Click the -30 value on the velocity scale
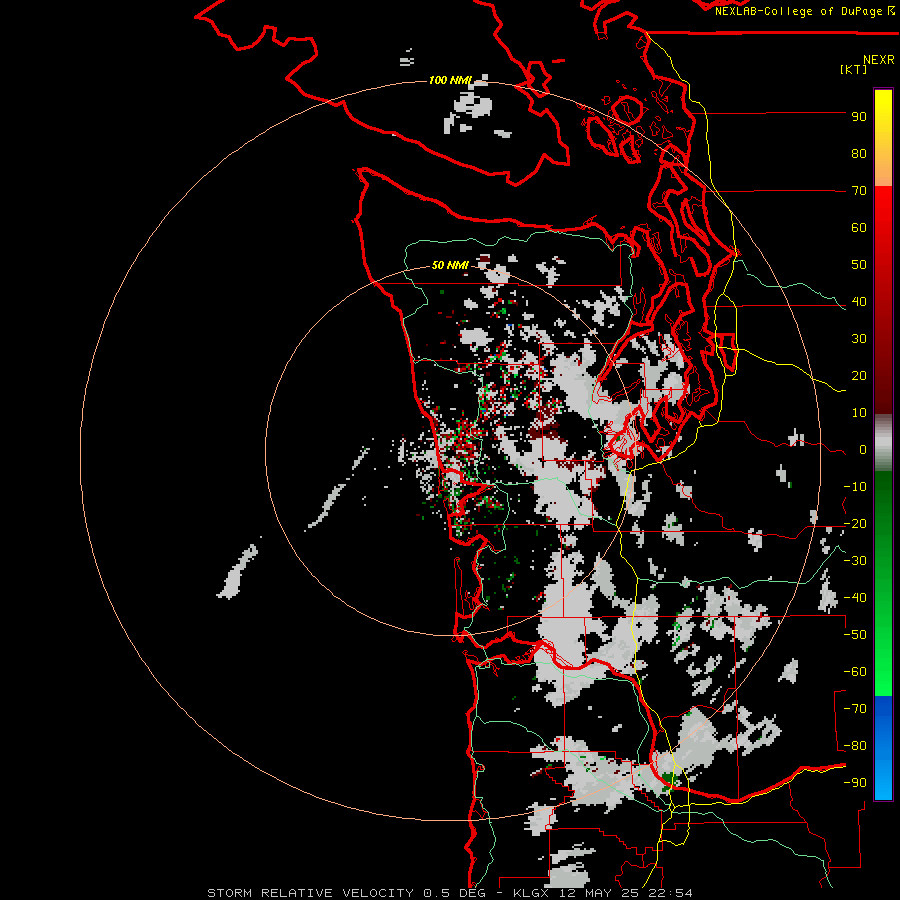The width and height of the screenshot is (900, 900). [x=855, y=561]
